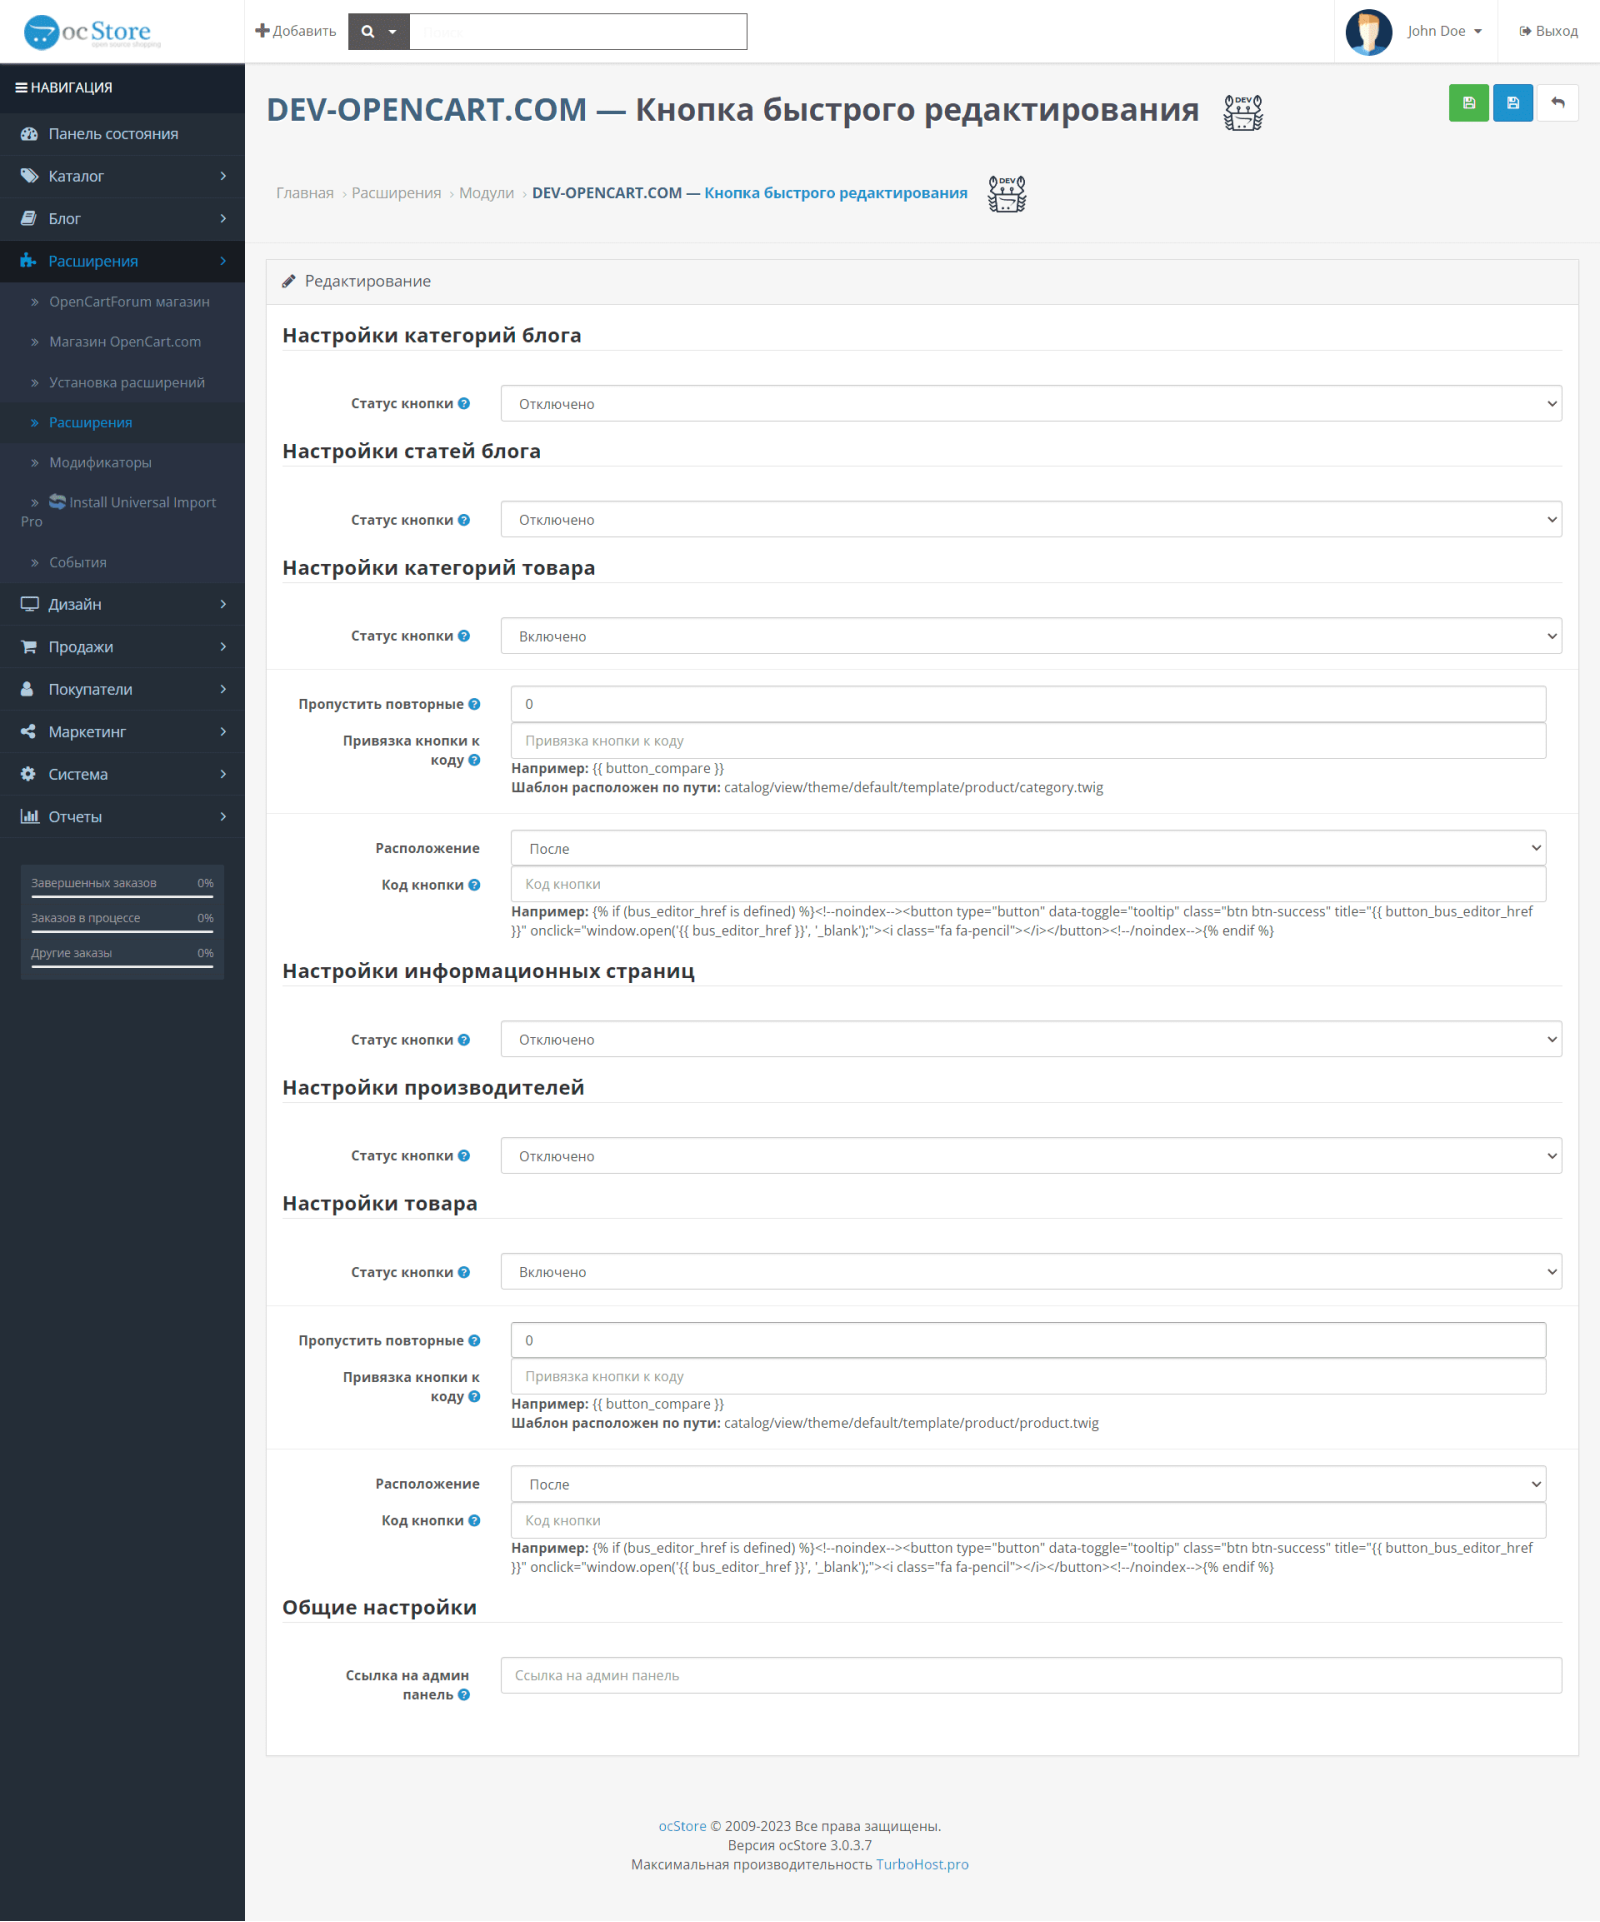Select События submenu item

pos(122,563)
